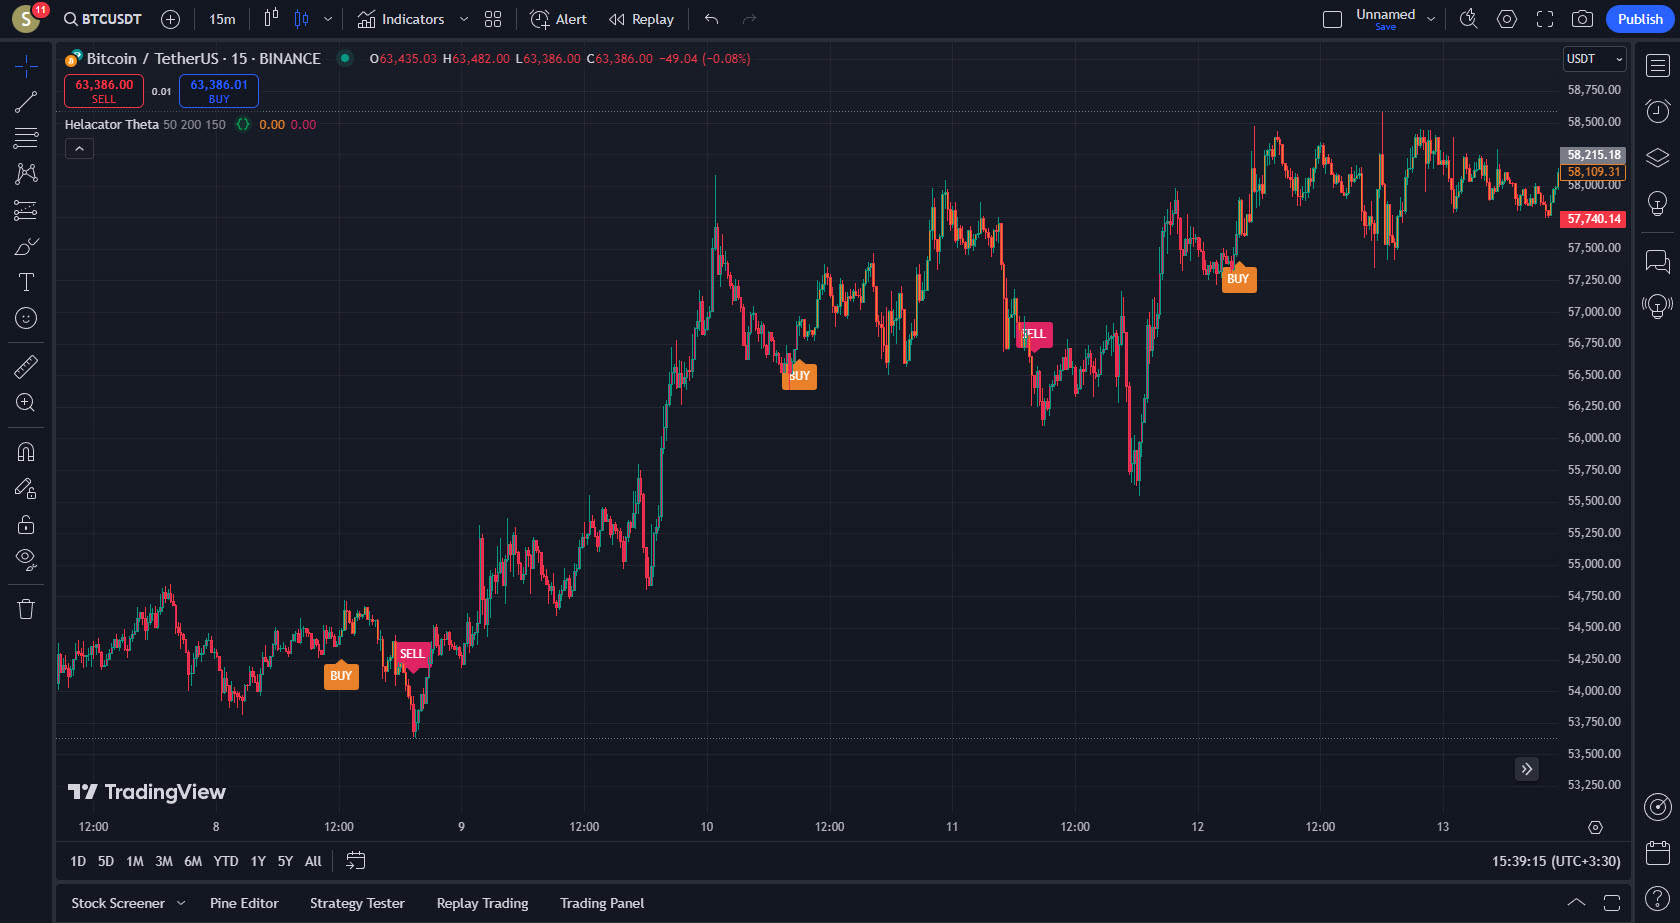Activate the zoom in tool
The width and height of the screenshot is (1680, 923).
coord(26,403)
